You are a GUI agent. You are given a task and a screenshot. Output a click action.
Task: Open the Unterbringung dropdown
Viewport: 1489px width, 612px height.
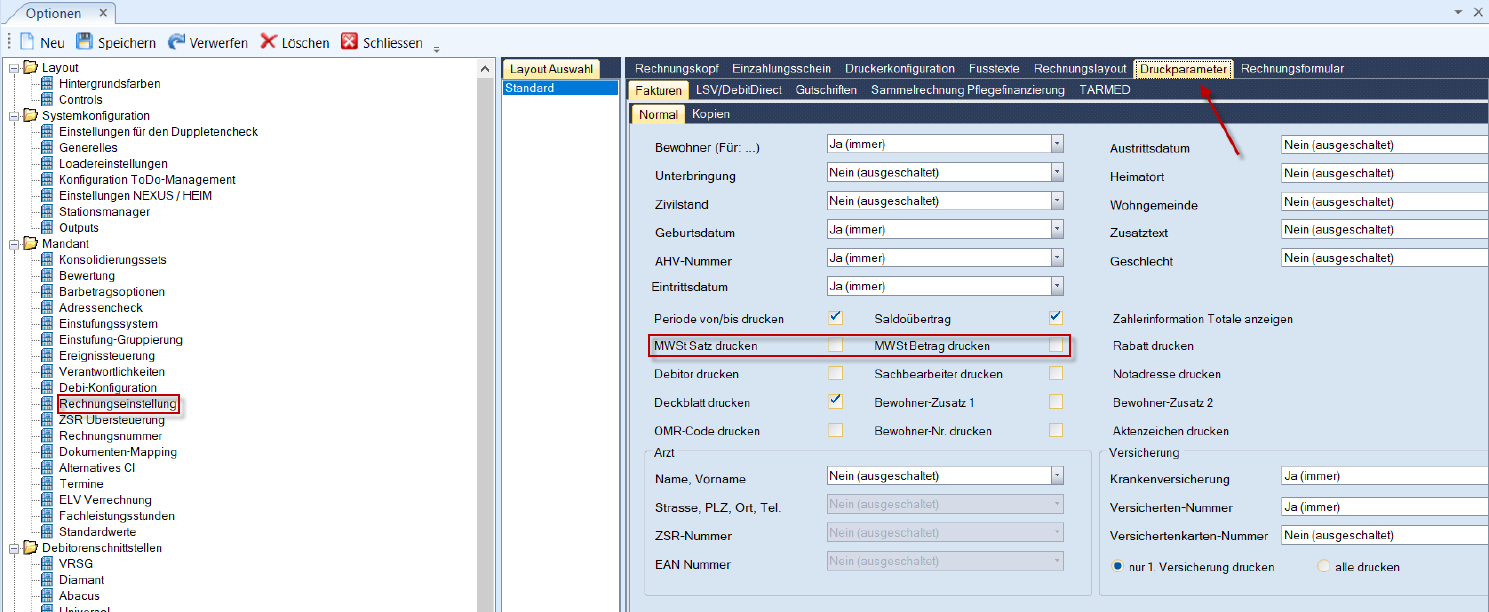(1056, 173)
